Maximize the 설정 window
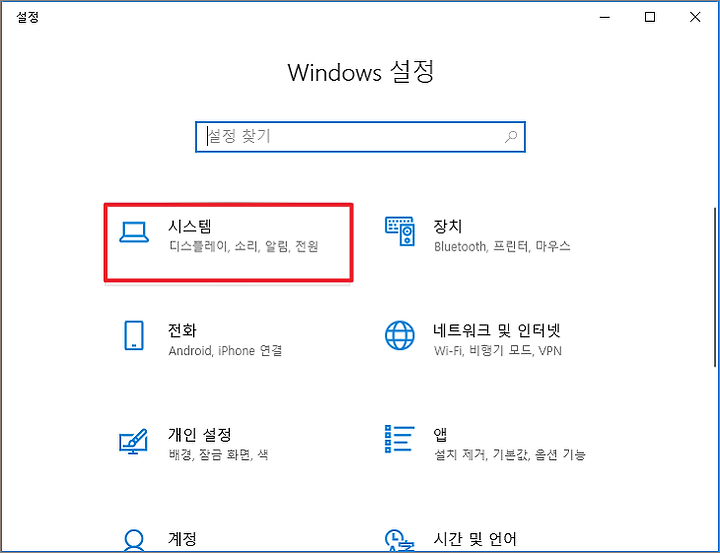The image size is (720, 553). pos(650,17)
